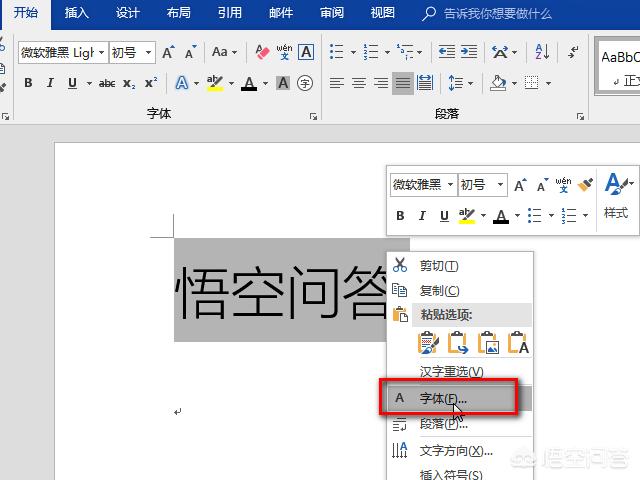This screenshot has height=480, width=640.
Task: Open bullets list dropdown arrow
Action: 353,52
